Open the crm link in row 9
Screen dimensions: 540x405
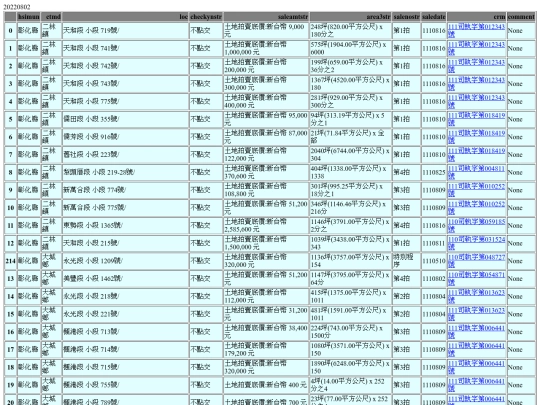click(x=476, y=190)
